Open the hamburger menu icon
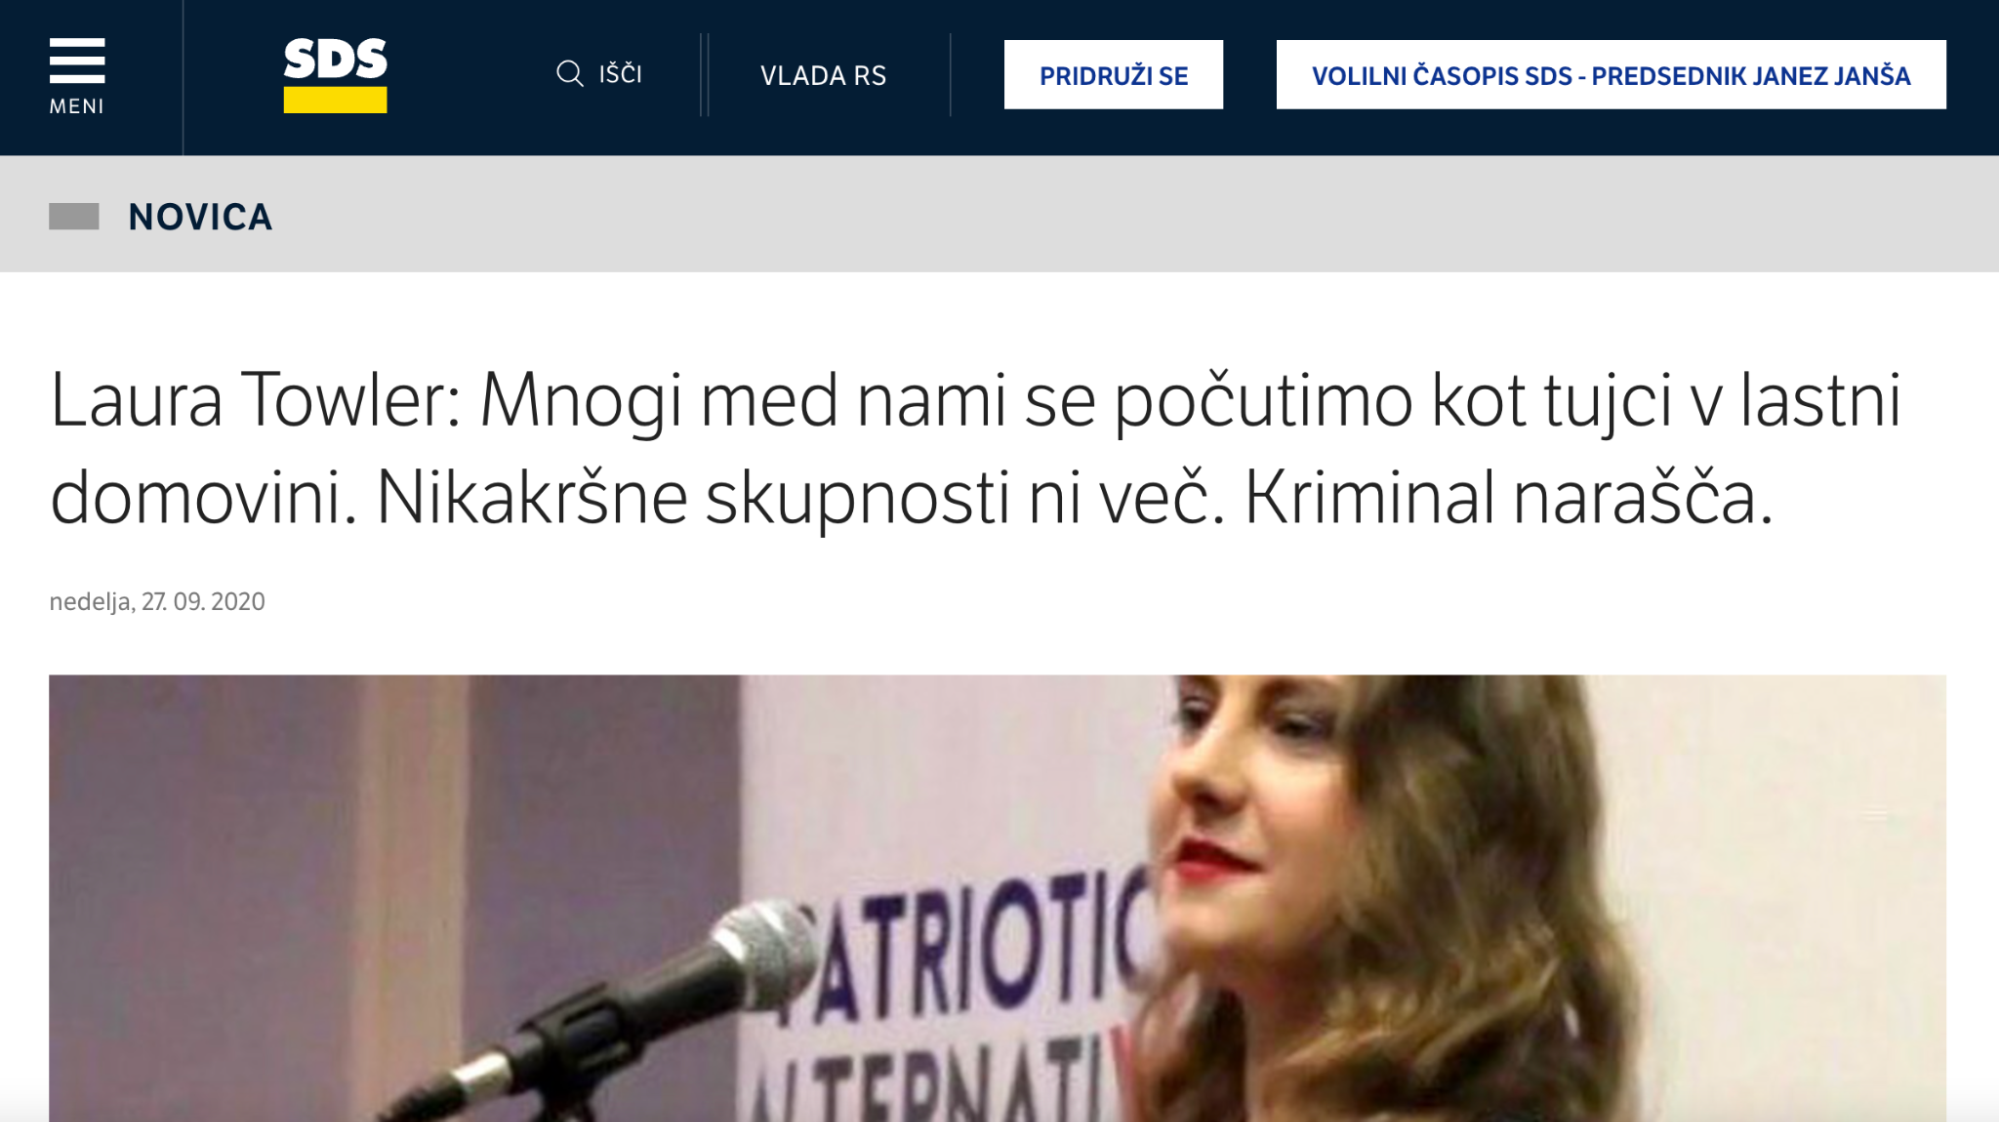 click(x=77, y=61)
